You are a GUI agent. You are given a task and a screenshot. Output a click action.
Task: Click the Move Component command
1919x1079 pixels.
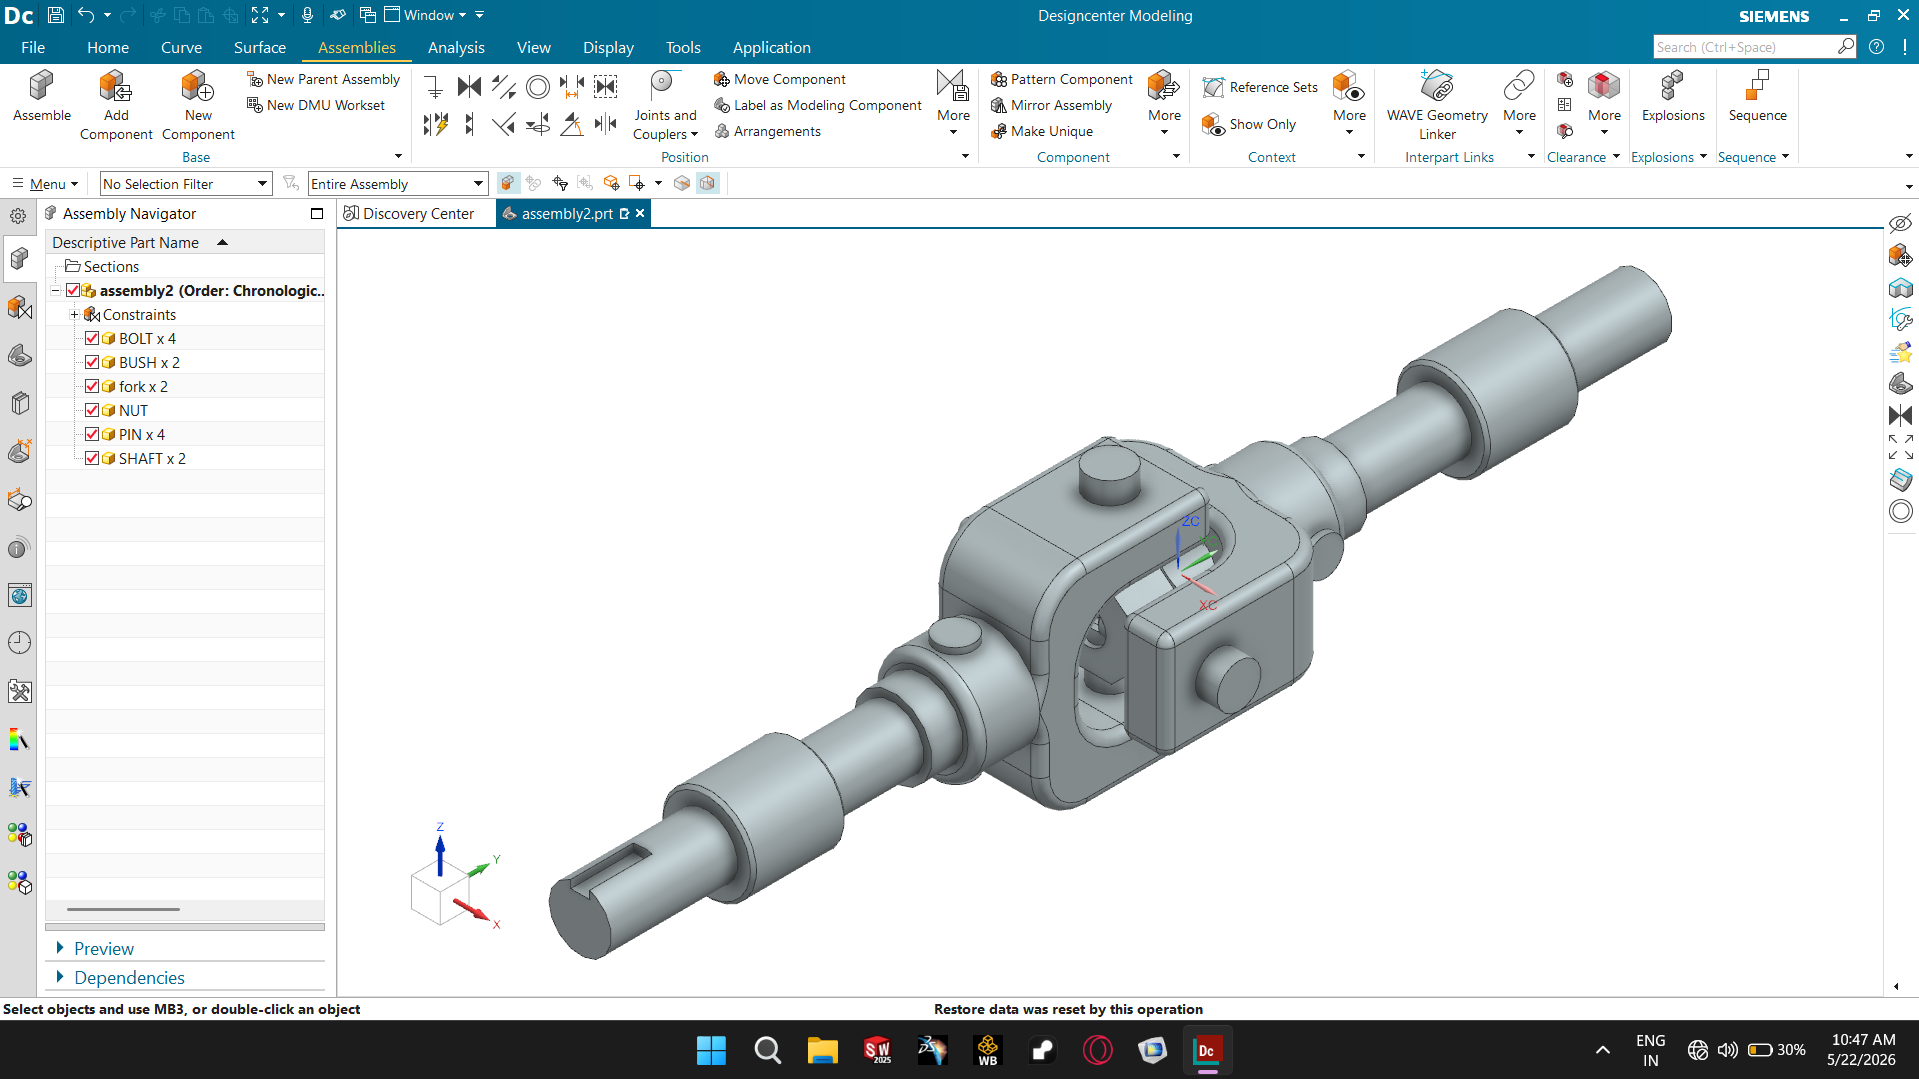[x=780, y=79]
